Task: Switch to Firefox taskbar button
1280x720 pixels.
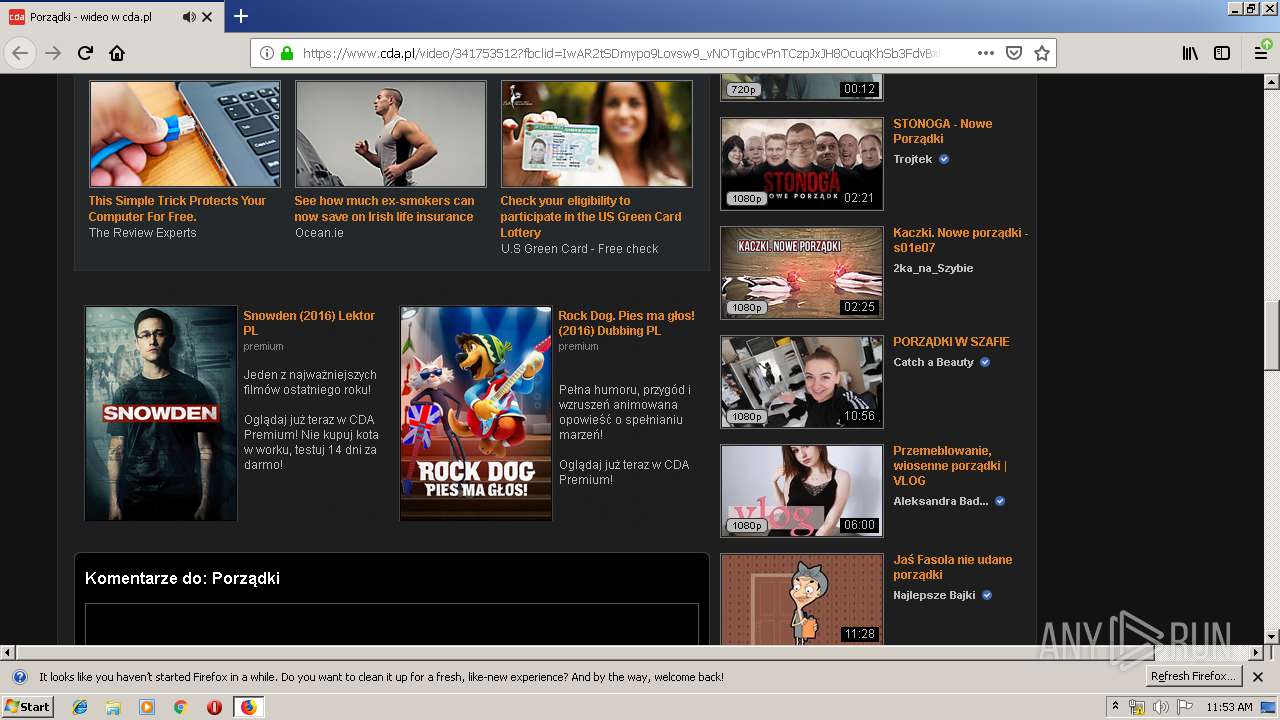Action: pos(248,707)
